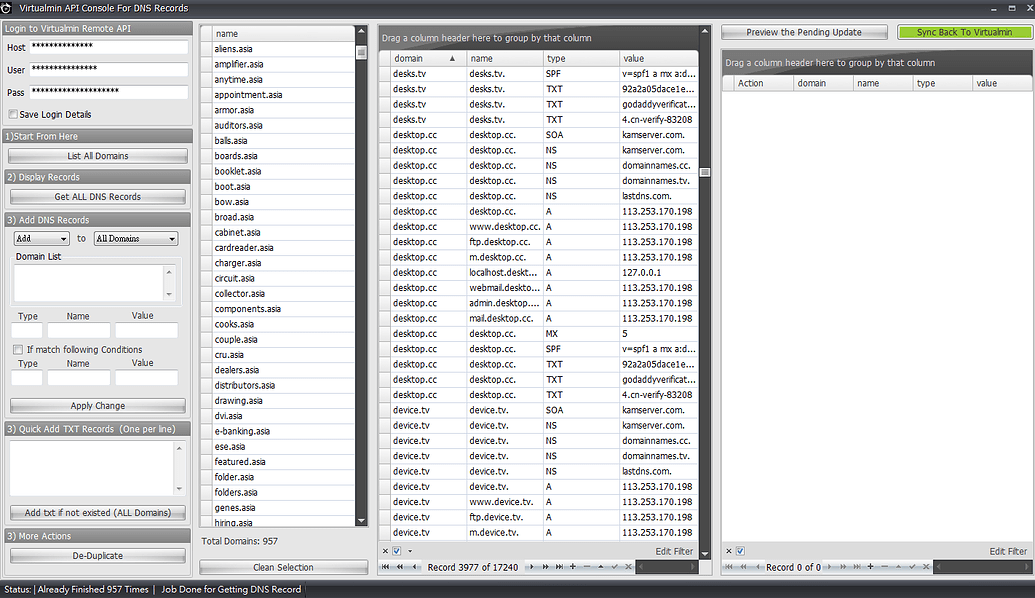The width and height of the screenshot is (1035, 598).
Task: Delete the current record using the minus icon
Action: pos(588,567)
